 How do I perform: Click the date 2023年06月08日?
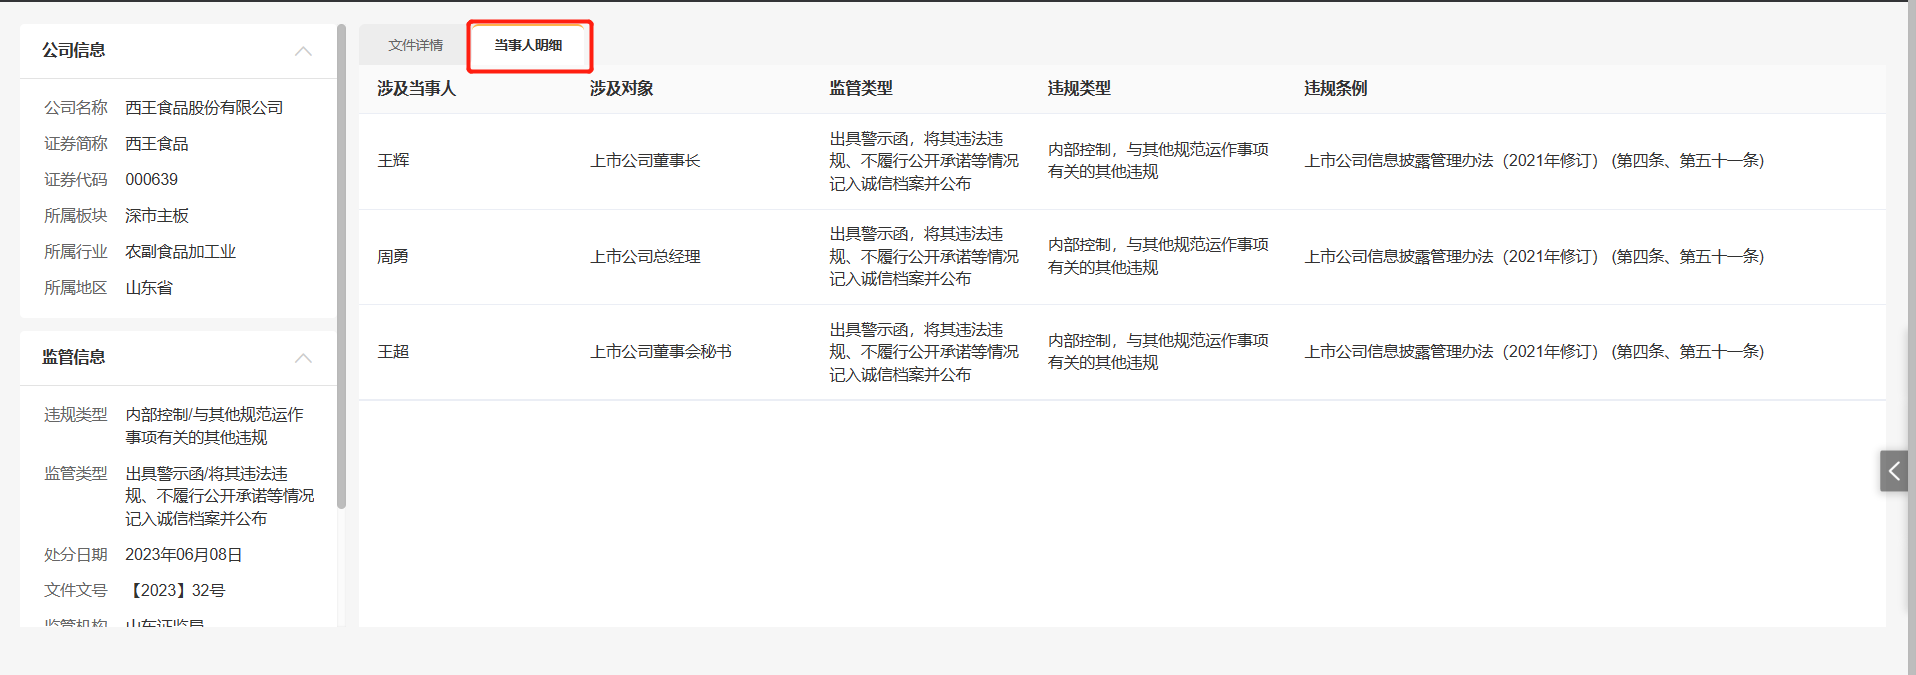point(184,554)
